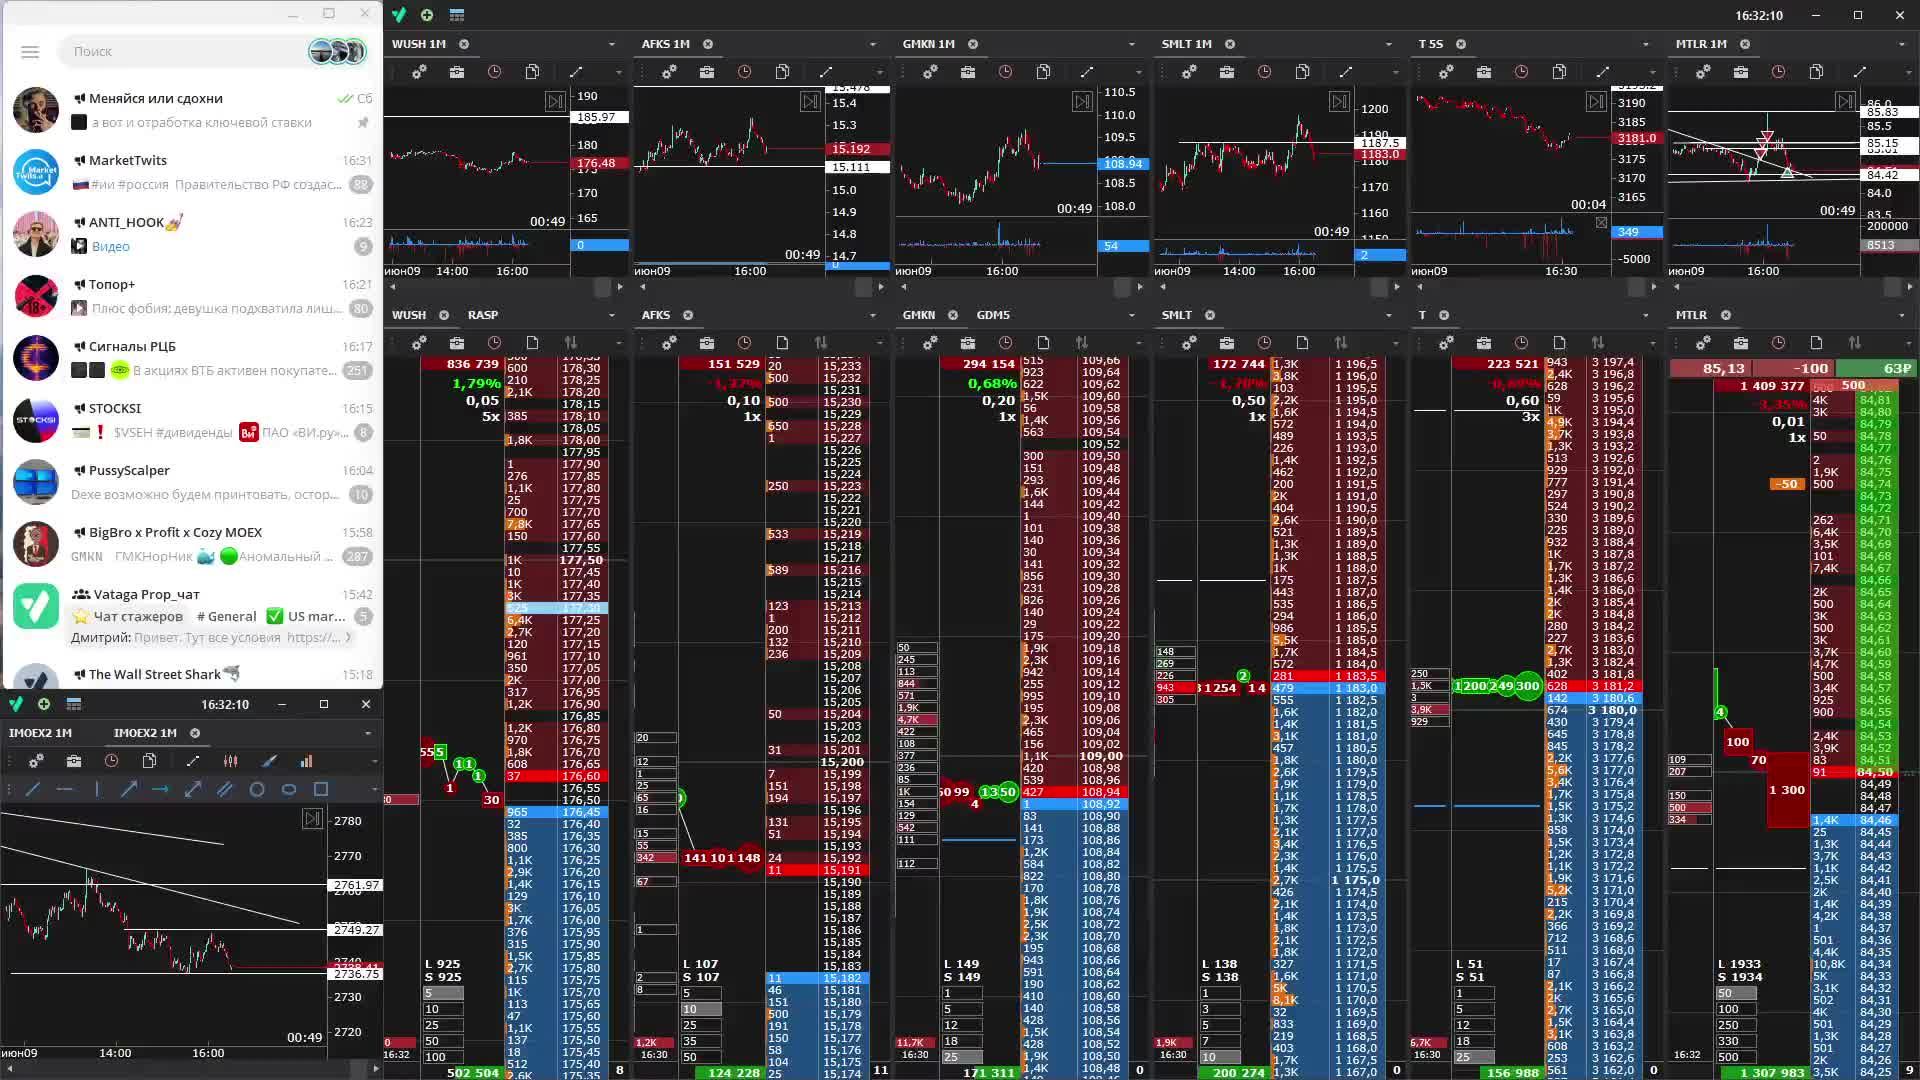Open the IMOEX2 1M tab list dropdown

[x=367, y=733]
